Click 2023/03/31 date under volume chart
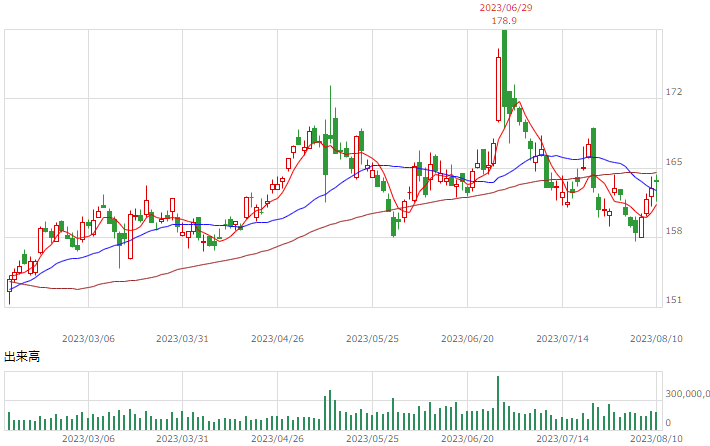Image resolution: width=710 pixels, height=446 pixels. tap(182, 439)
